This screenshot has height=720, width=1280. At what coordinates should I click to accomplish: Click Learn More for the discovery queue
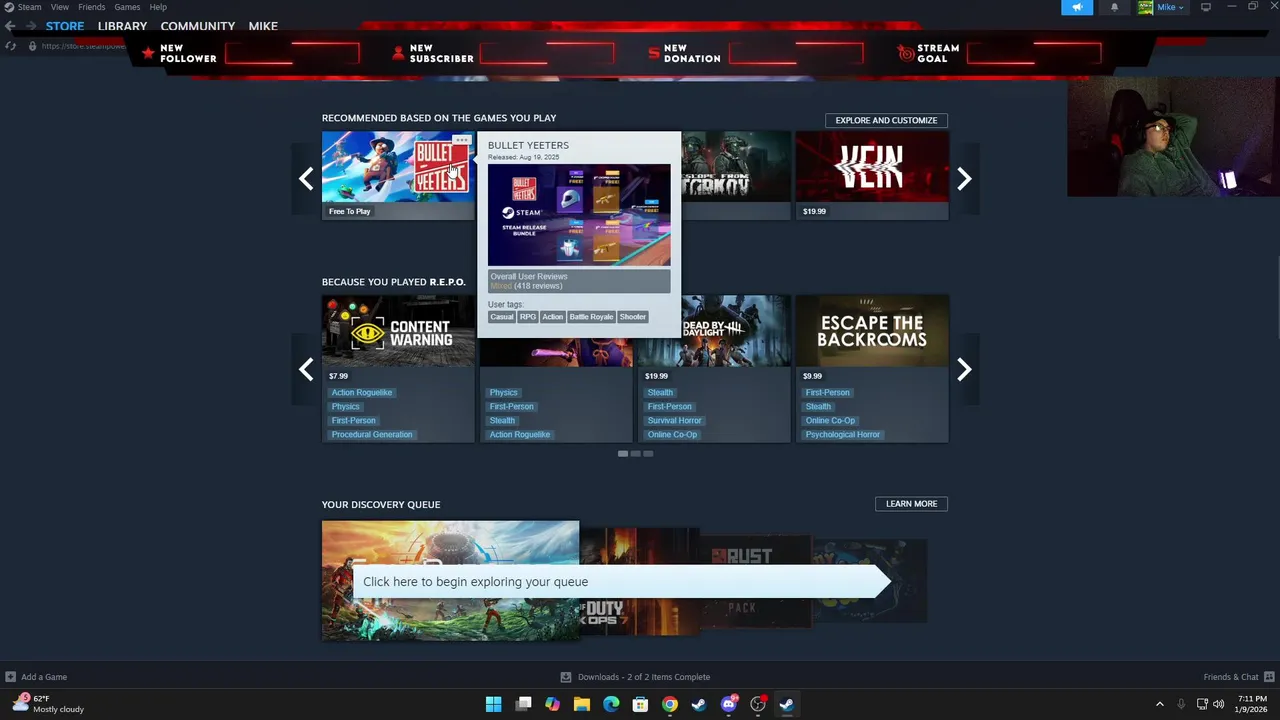[911, 504]
